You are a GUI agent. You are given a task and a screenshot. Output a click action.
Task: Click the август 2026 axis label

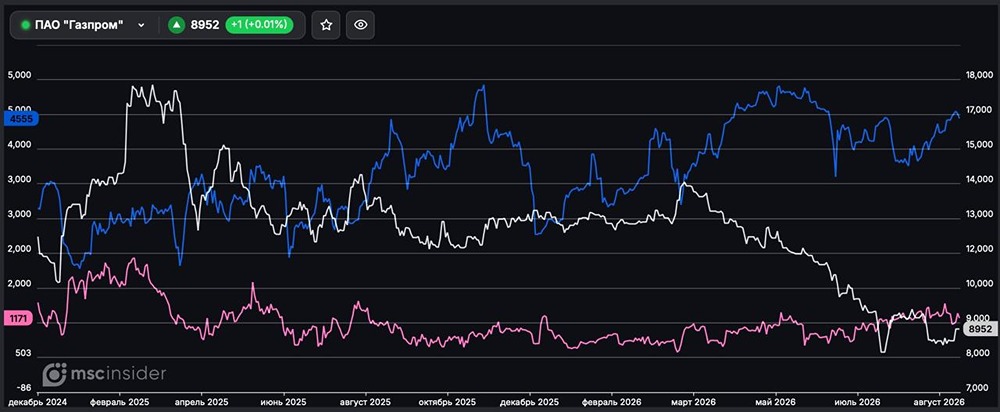[938, 402]
